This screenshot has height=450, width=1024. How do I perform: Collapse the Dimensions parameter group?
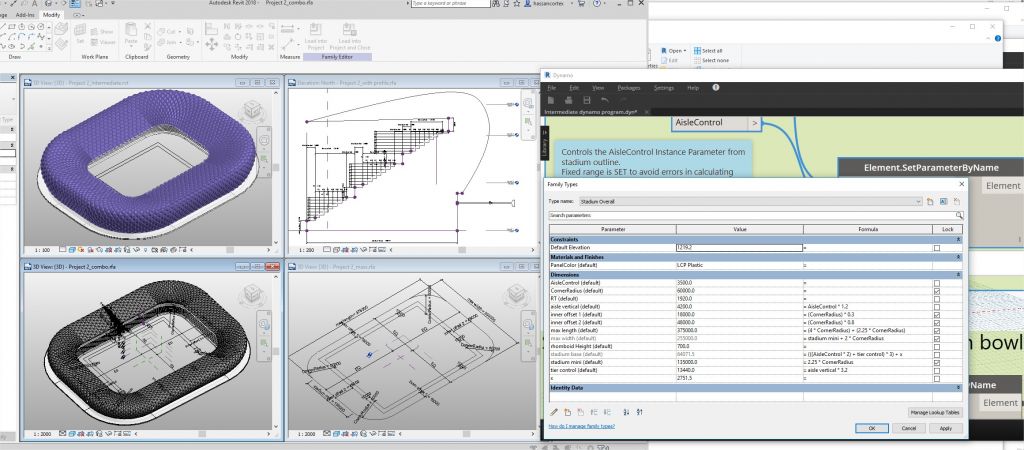(x=959, y=275)
